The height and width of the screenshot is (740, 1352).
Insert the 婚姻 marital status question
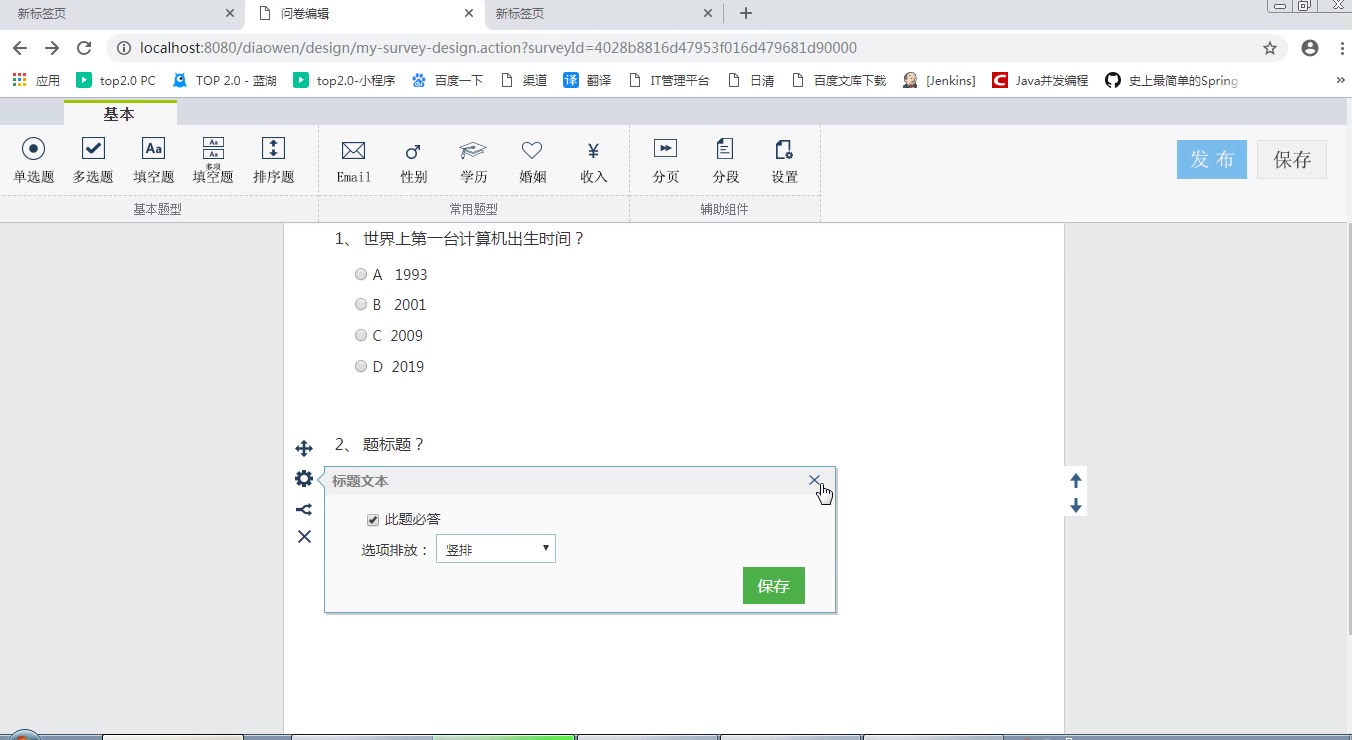533,160
